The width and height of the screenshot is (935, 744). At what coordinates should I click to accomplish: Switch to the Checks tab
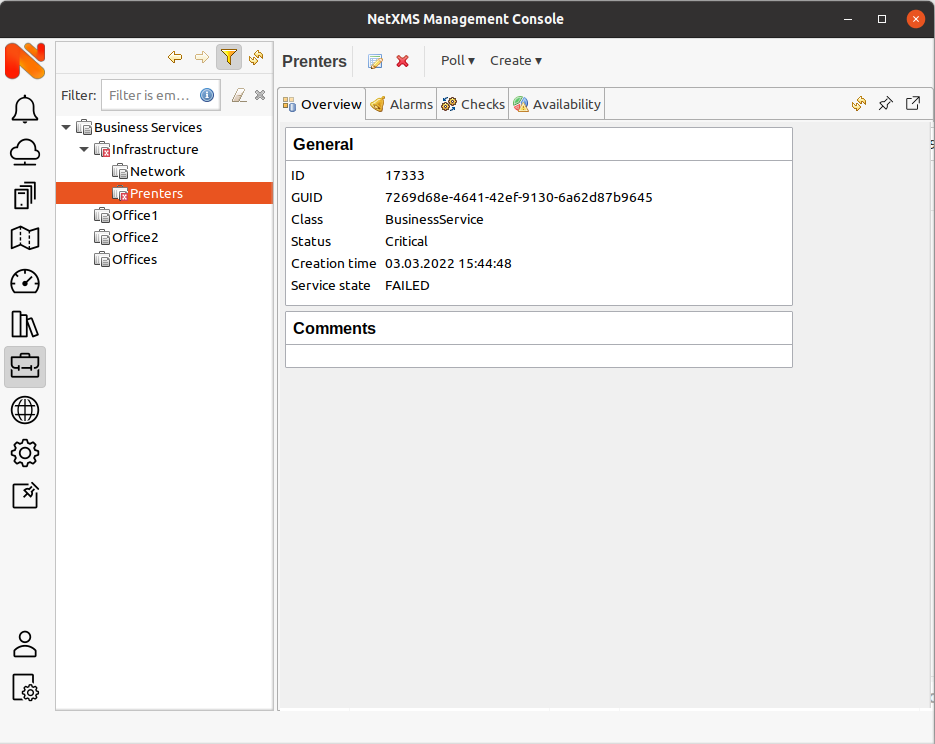coord(473,104)
